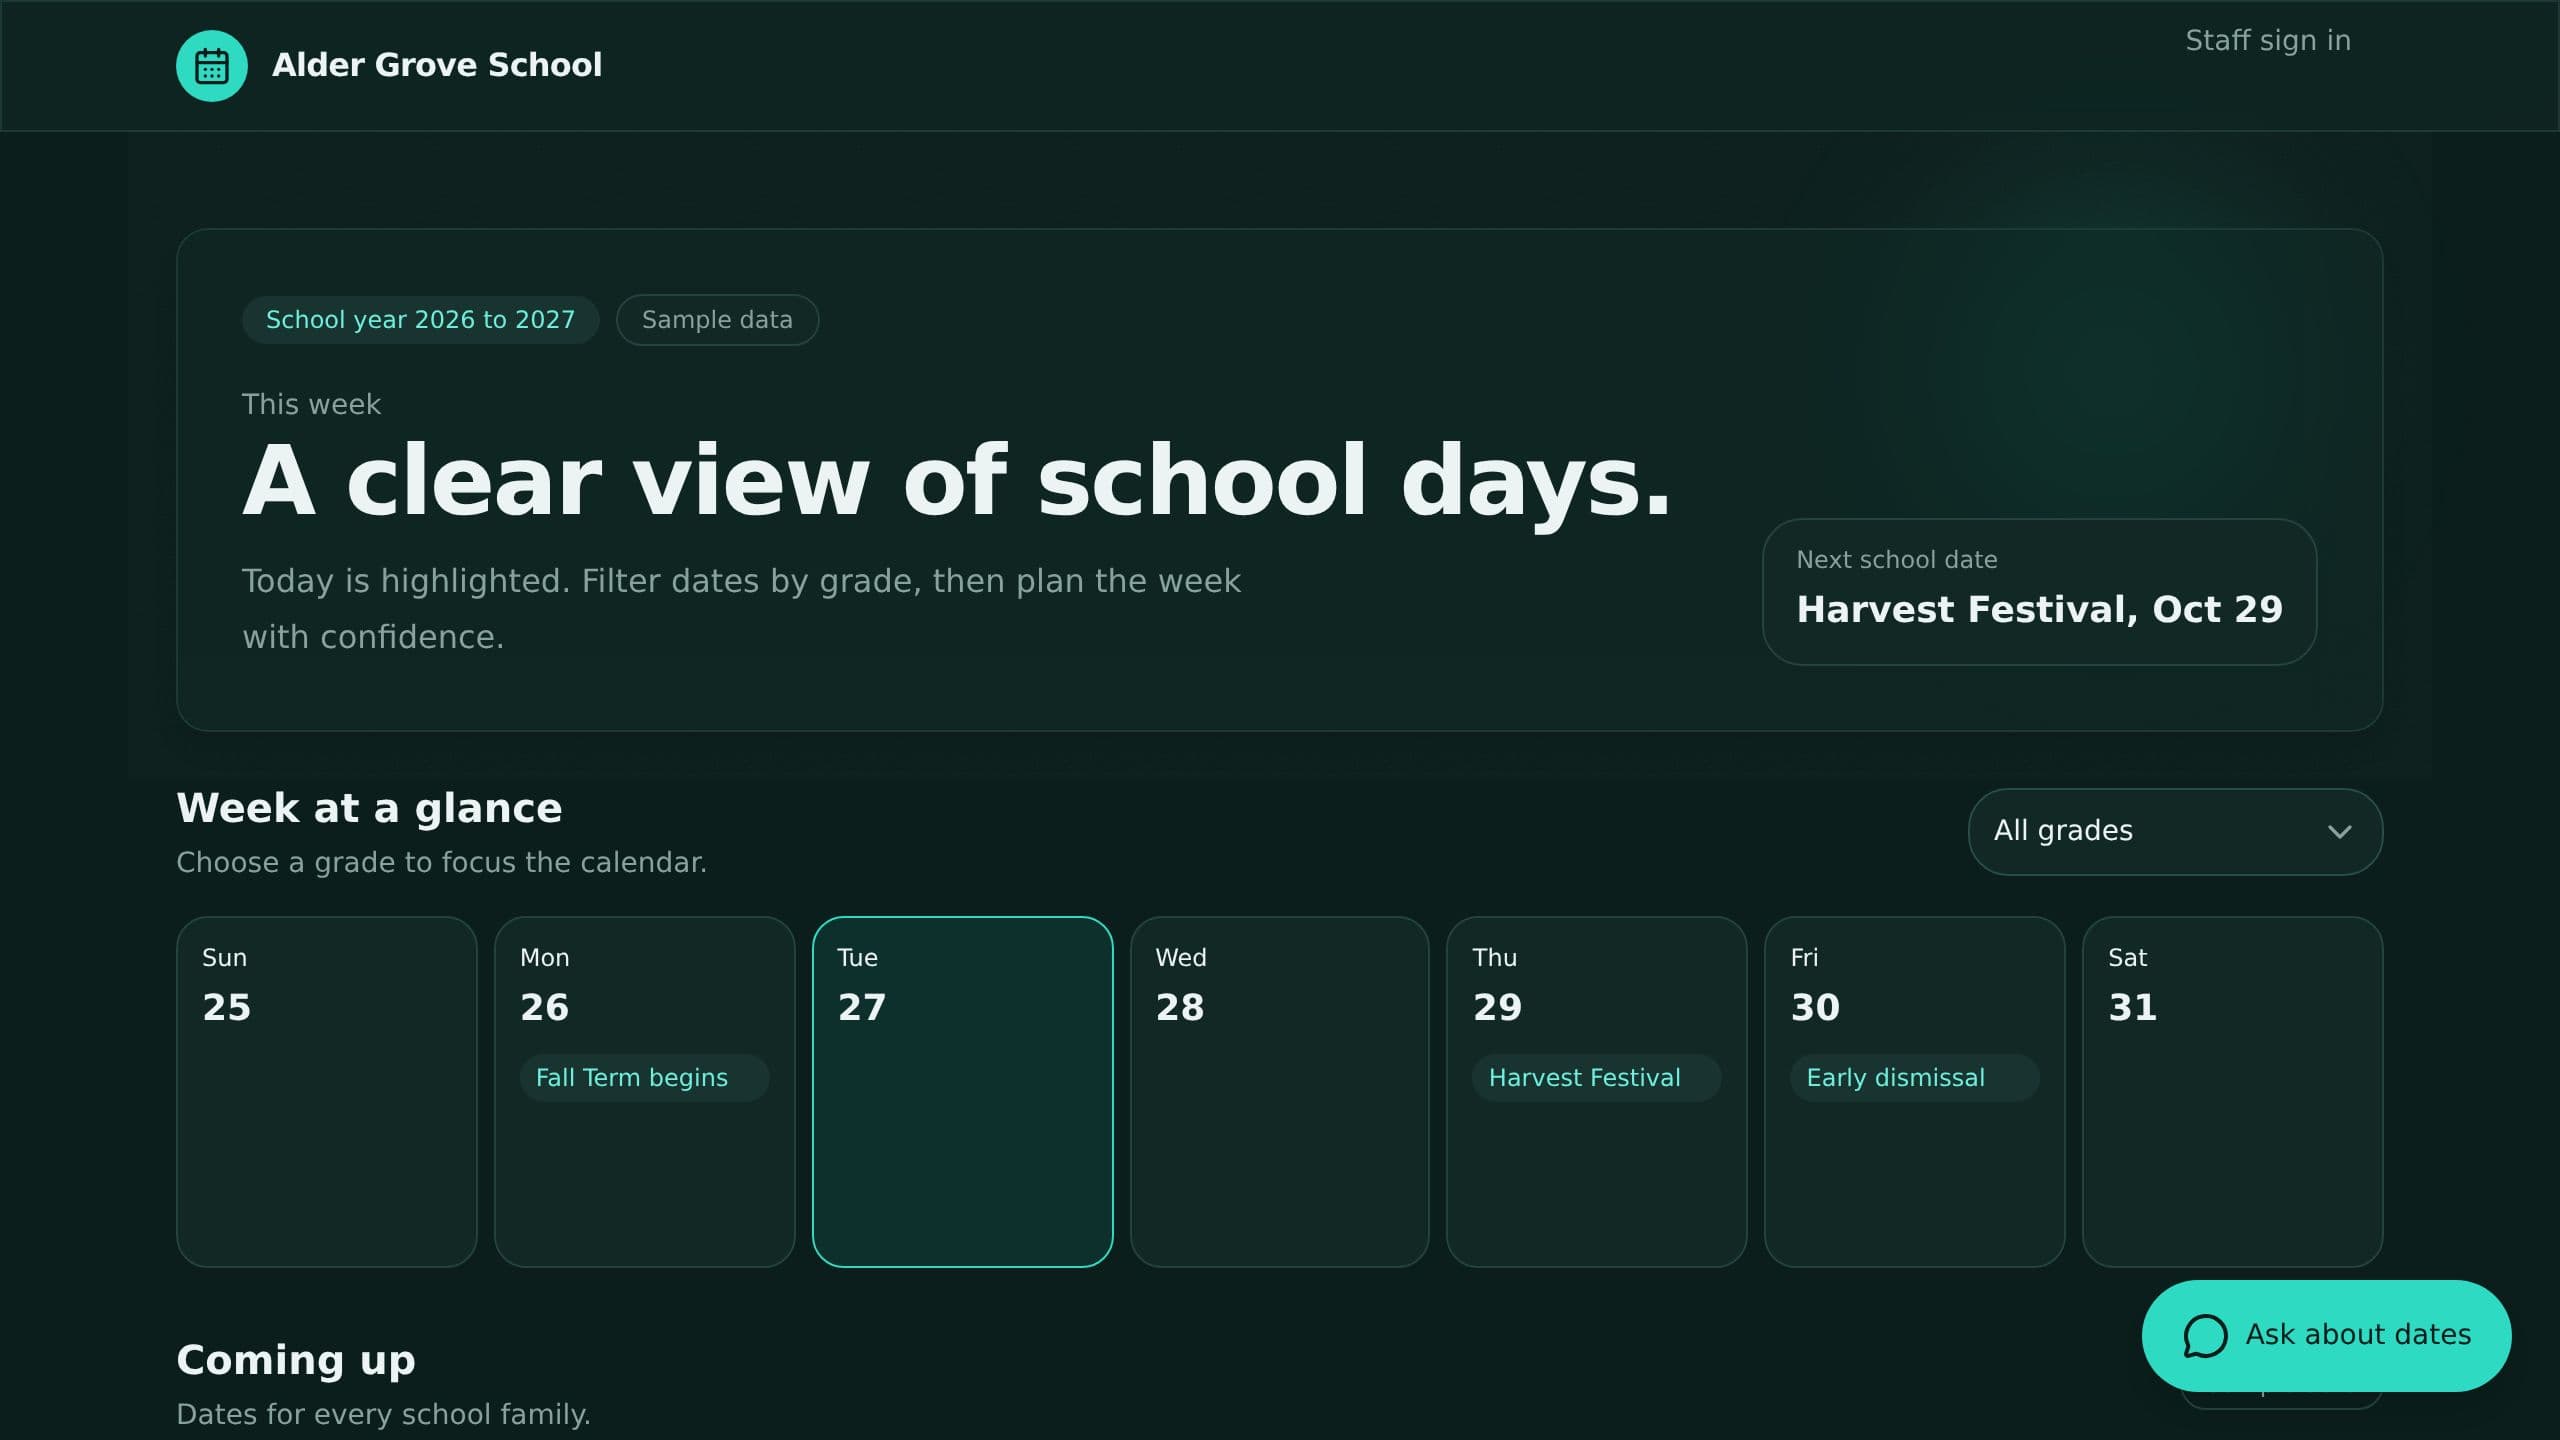
Task: Click the Coming up heading
Action: pyautogui.click(x=296, y=1360)
